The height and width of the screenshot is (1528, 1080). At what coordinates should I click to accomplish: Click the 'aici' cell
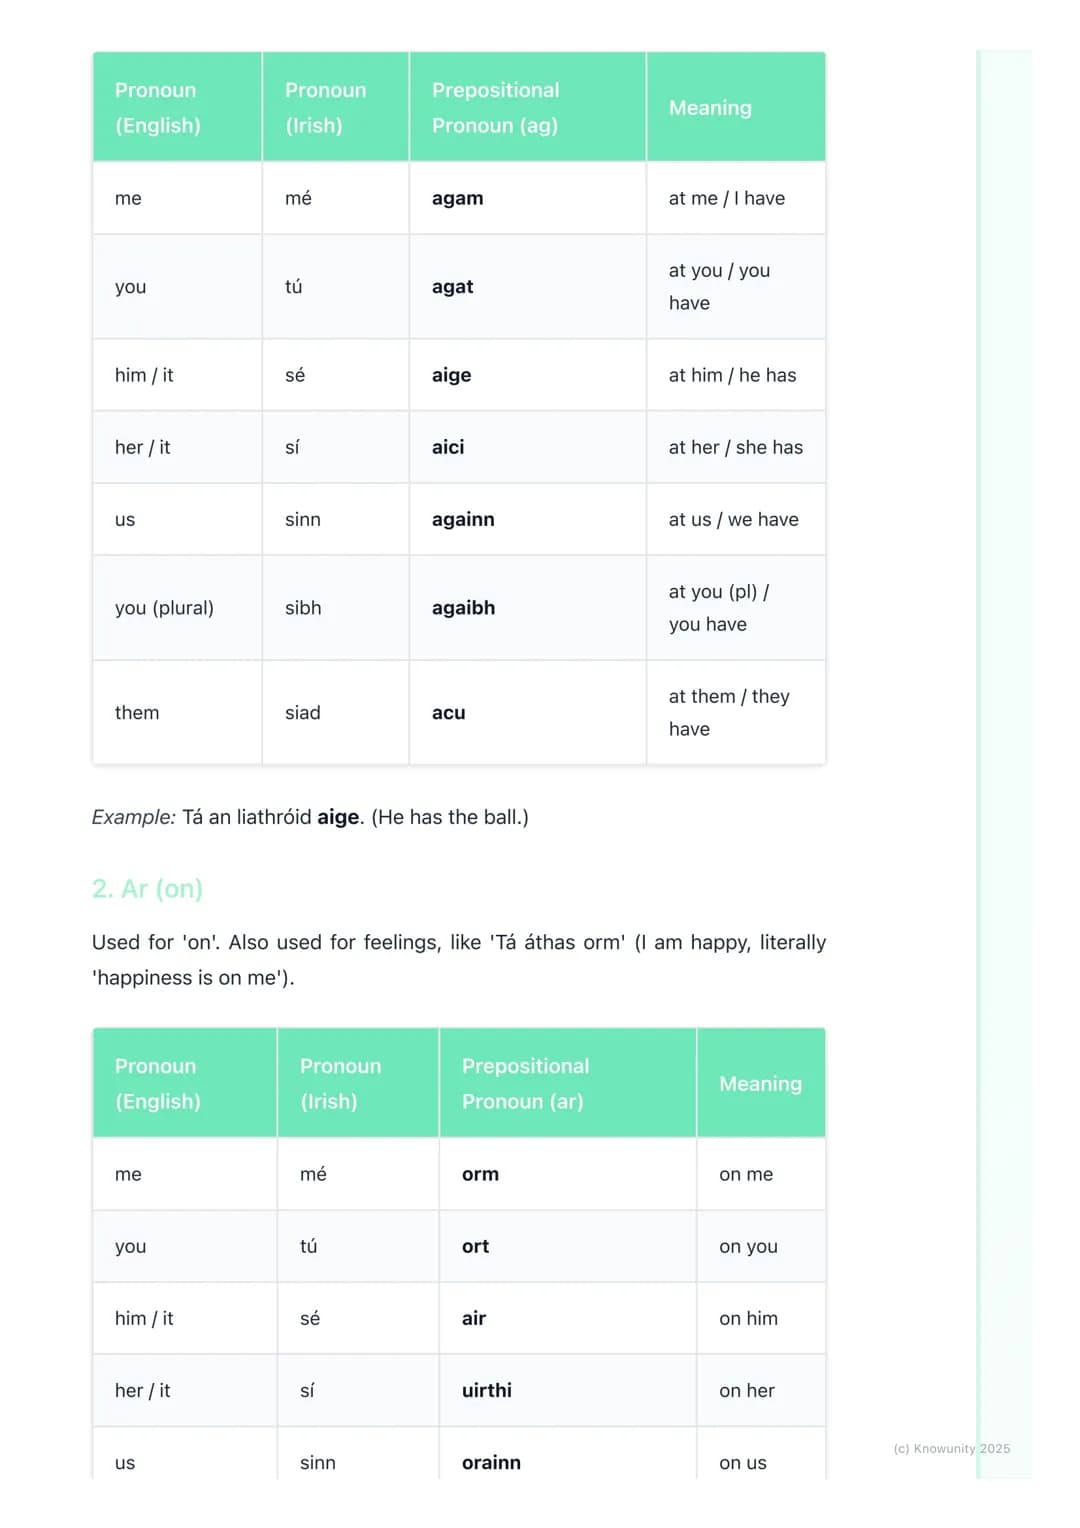tap(527, 447)
